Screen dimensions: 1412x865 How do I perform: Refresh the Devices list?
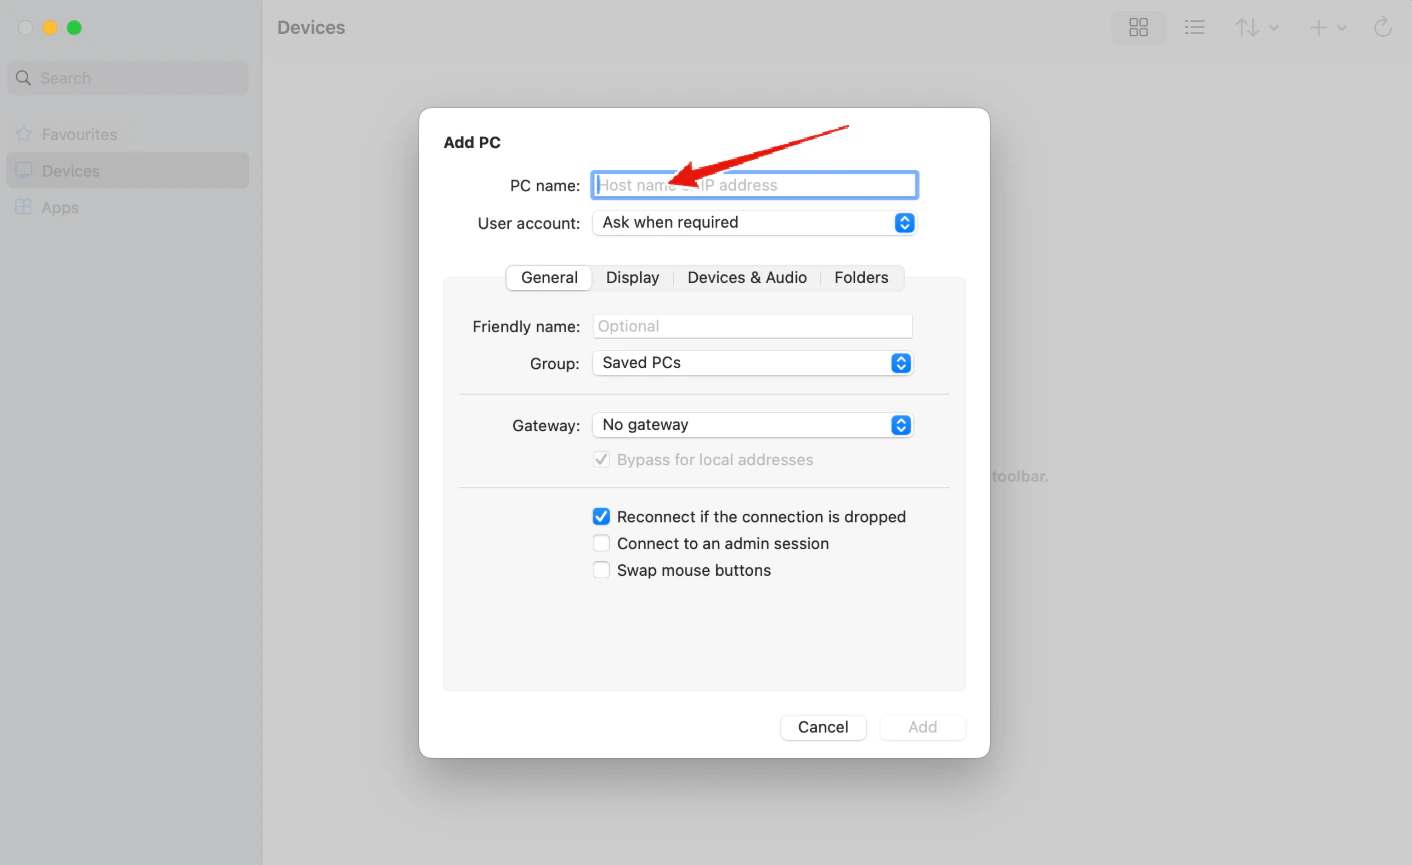pos(1382,27)
